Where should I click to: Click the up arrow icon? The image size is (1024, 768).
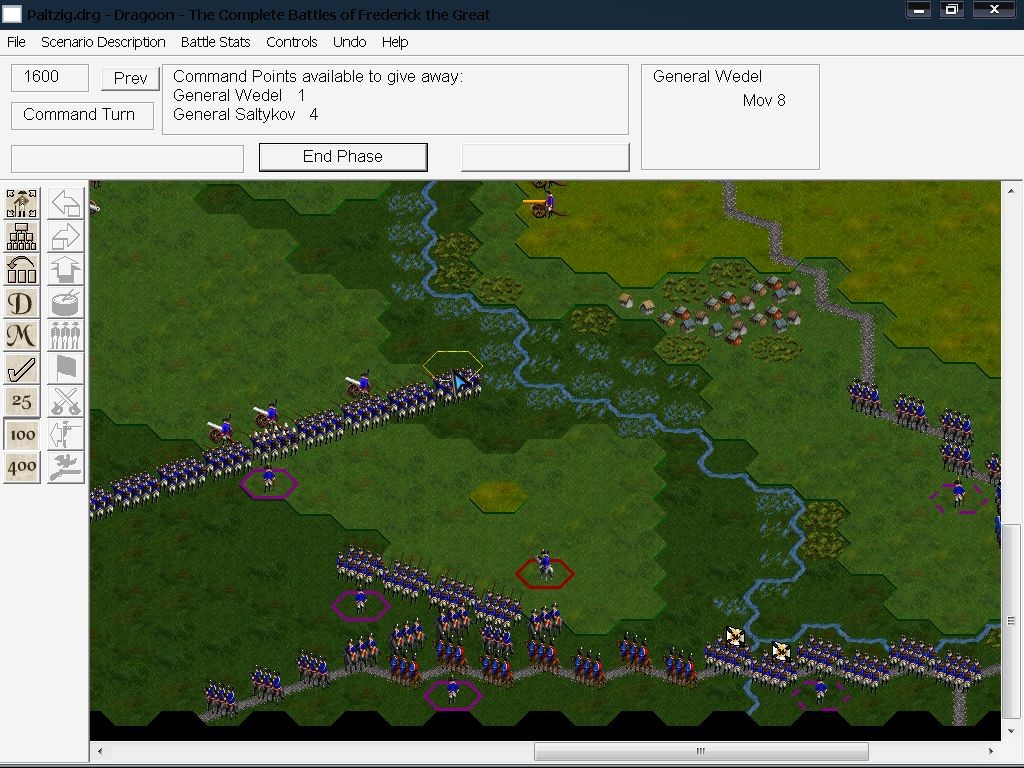coord(66,269)
